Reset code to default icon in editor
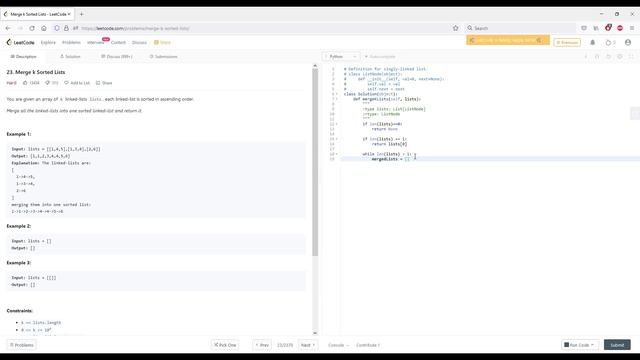Viewport: 640px width, 360px height. click(608, 56)
